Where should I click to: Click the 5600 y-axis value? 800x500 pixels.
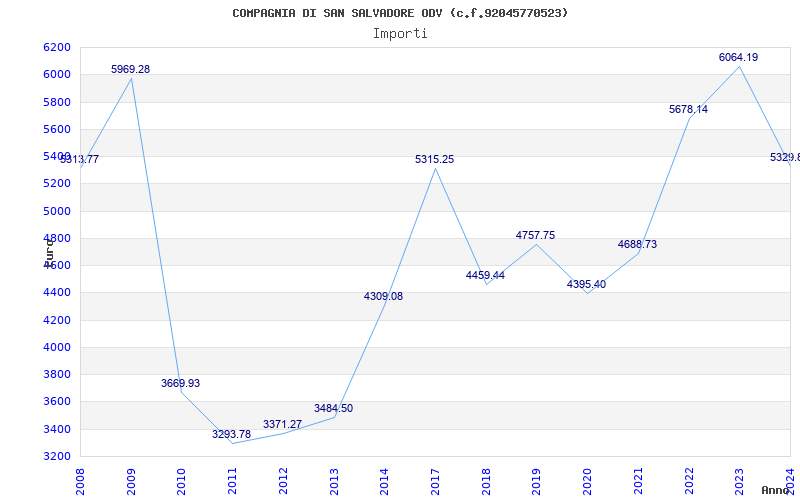click(x=57, y=129)
